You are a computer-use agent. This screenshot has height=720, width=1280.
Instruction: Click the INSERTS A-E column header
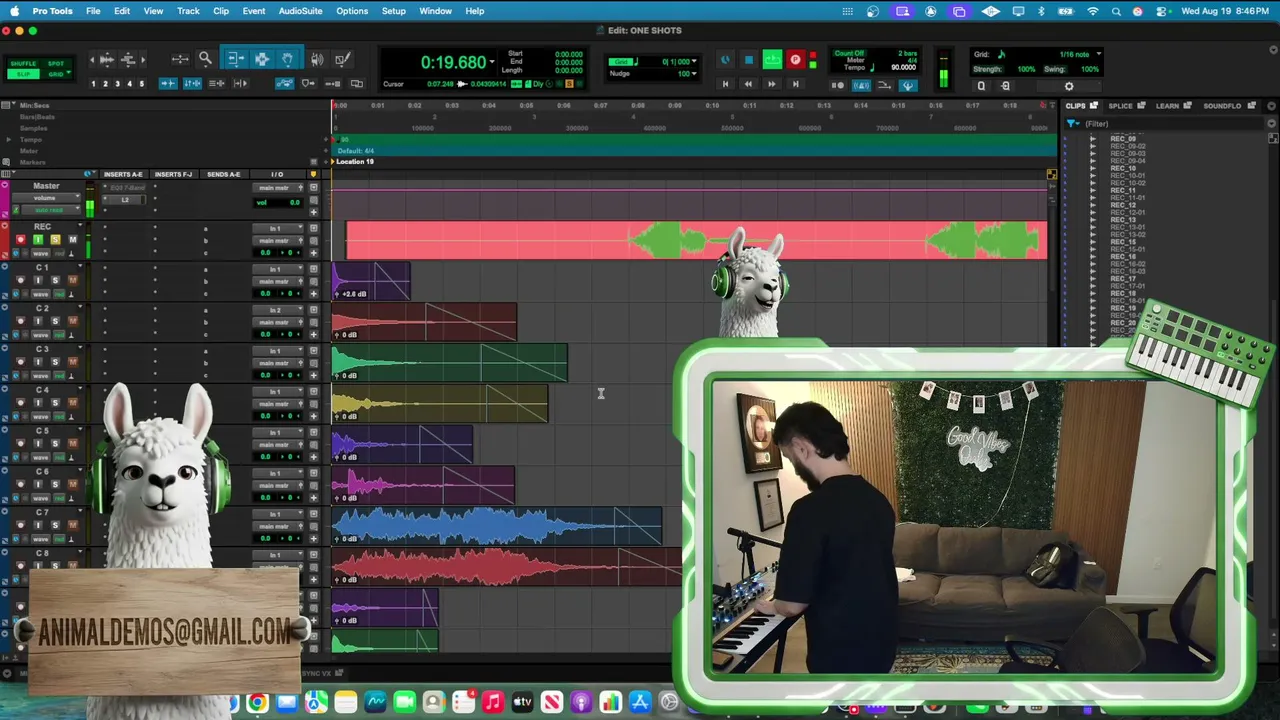pos(124,174)
